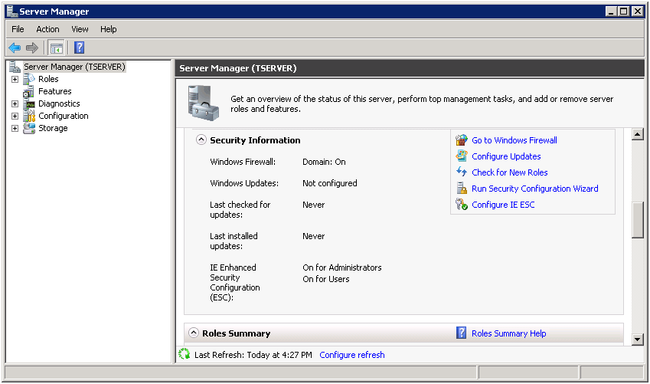Click the Server Manager (TSERVER) root tree icon
The width and height of the screenshot is (650, 384).
[x=15, y=67]
